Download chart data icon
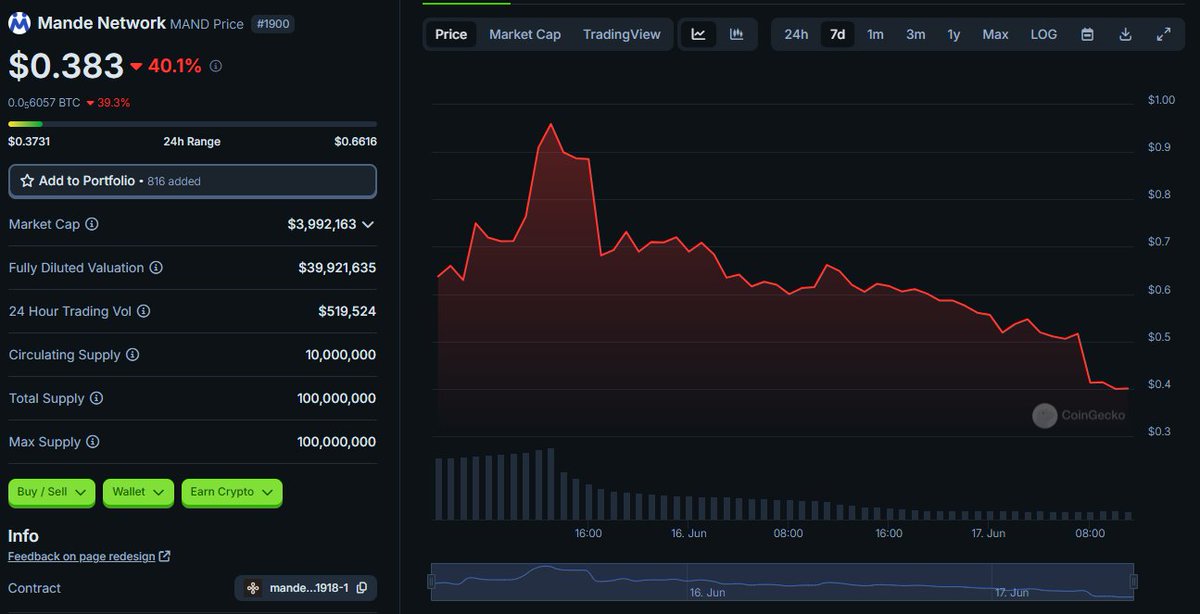The width and height of the screenshot is (1200, 614). tap(1125, 34)
